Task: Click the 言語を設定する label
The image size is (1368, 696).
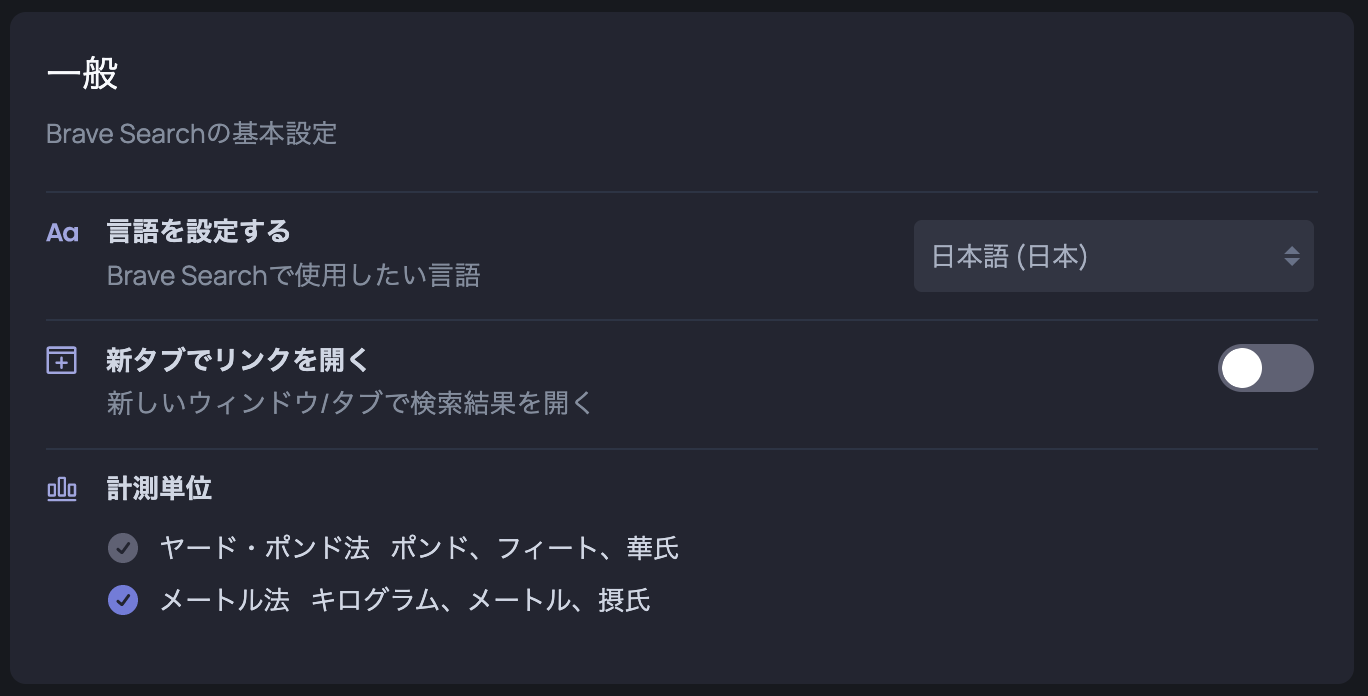Action: (x=198, y=232)
